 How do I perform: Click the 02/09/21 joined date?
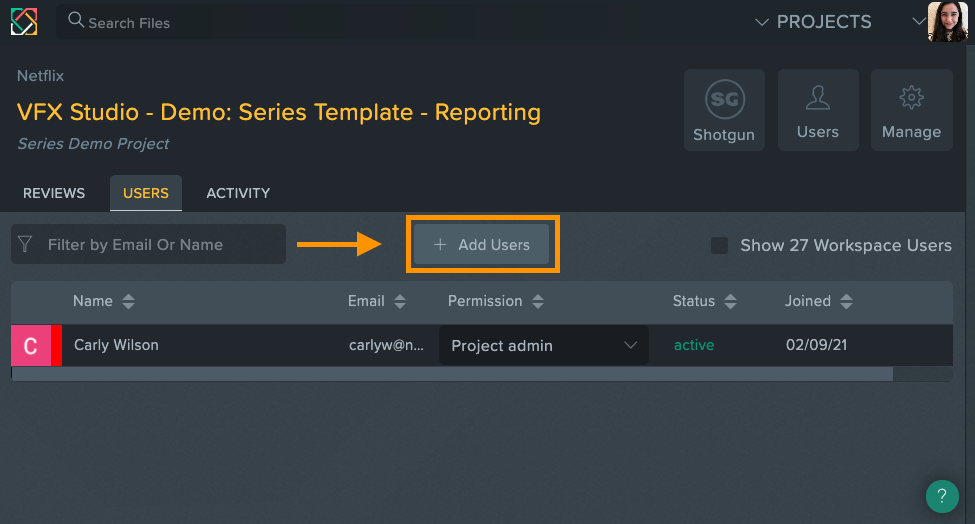pyautogui.click(x=816, y=345)
